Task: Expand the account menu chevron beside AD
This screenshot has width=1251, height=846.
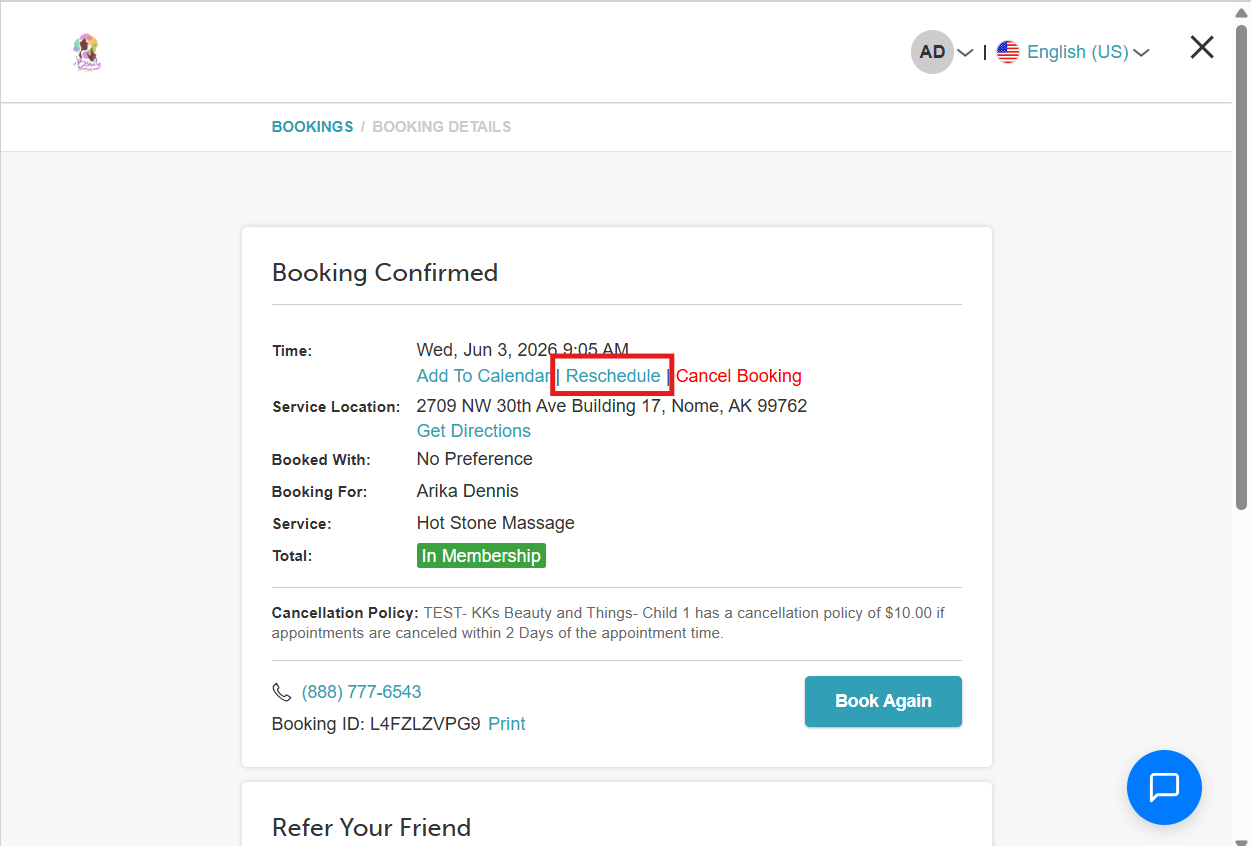Action: [x=965, y=53]
